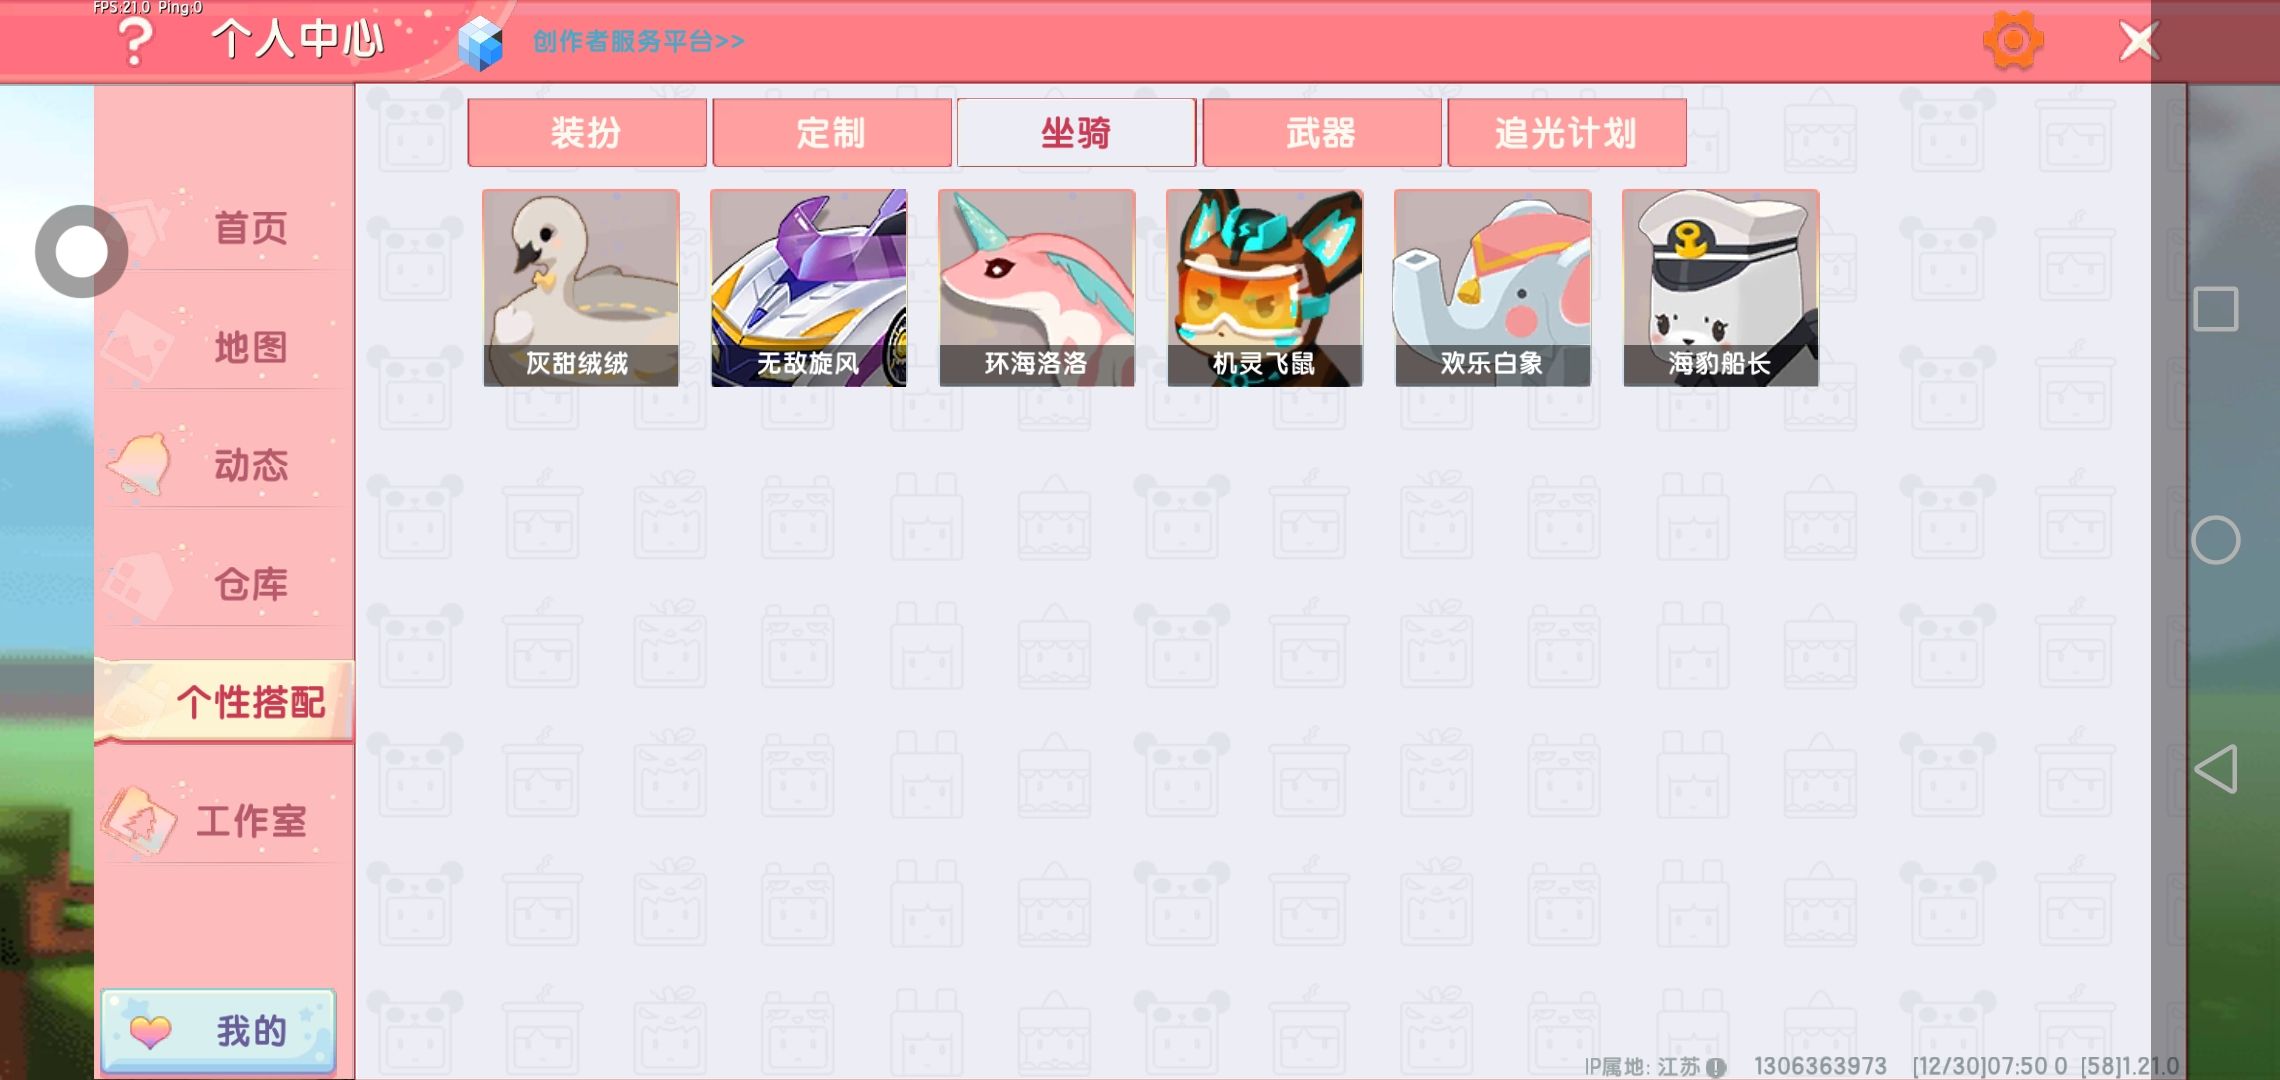2280x1080 pixels.
Task: Select the 灰甜绒绒 swan mount
Action: pos(581,288)
